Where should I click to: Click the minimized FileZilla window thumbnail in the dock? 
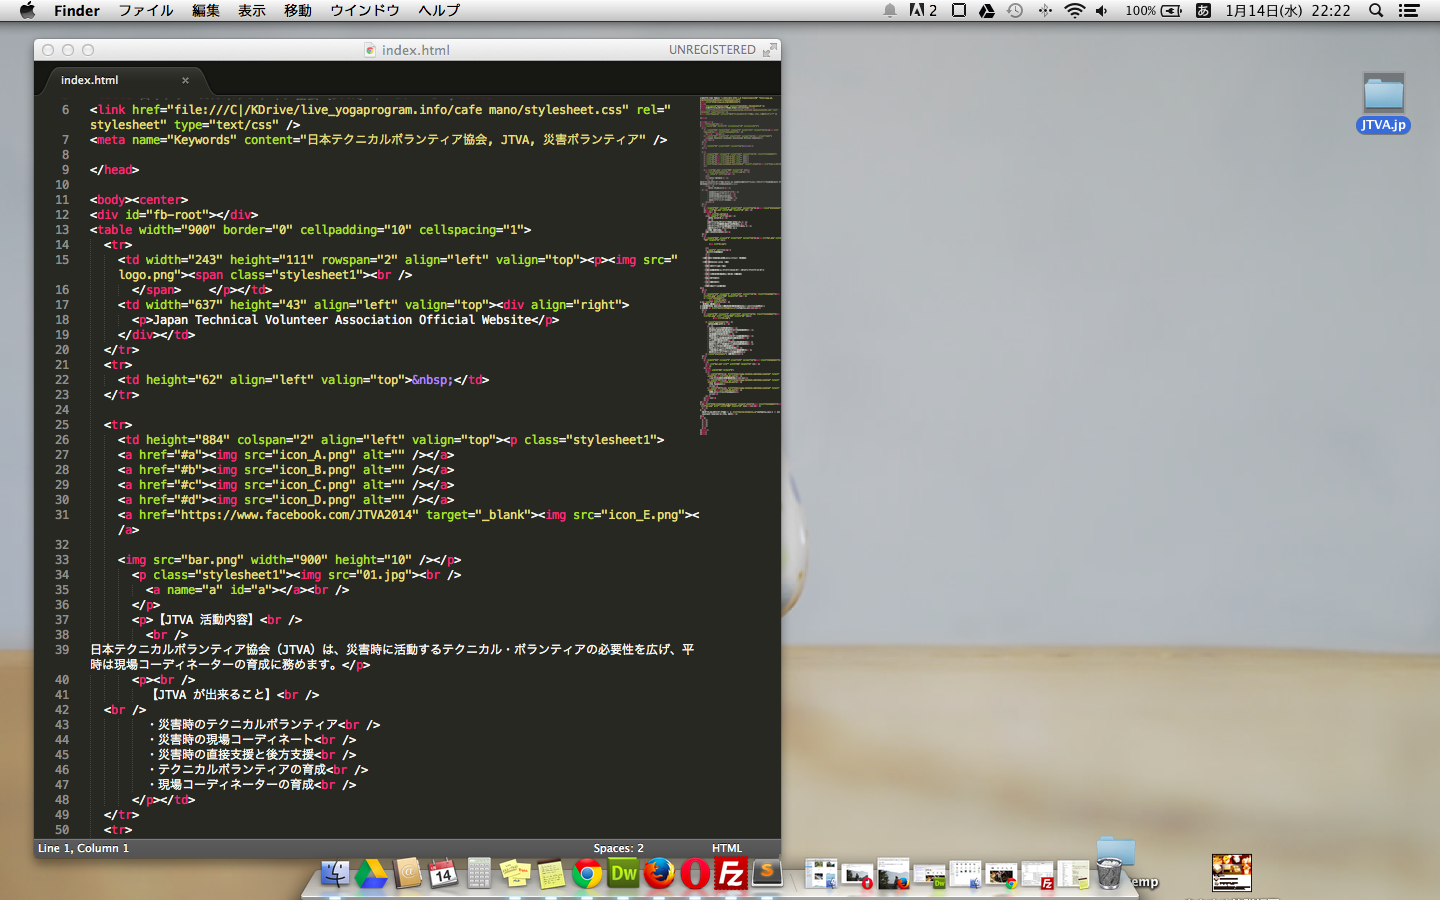[1037, 876]
